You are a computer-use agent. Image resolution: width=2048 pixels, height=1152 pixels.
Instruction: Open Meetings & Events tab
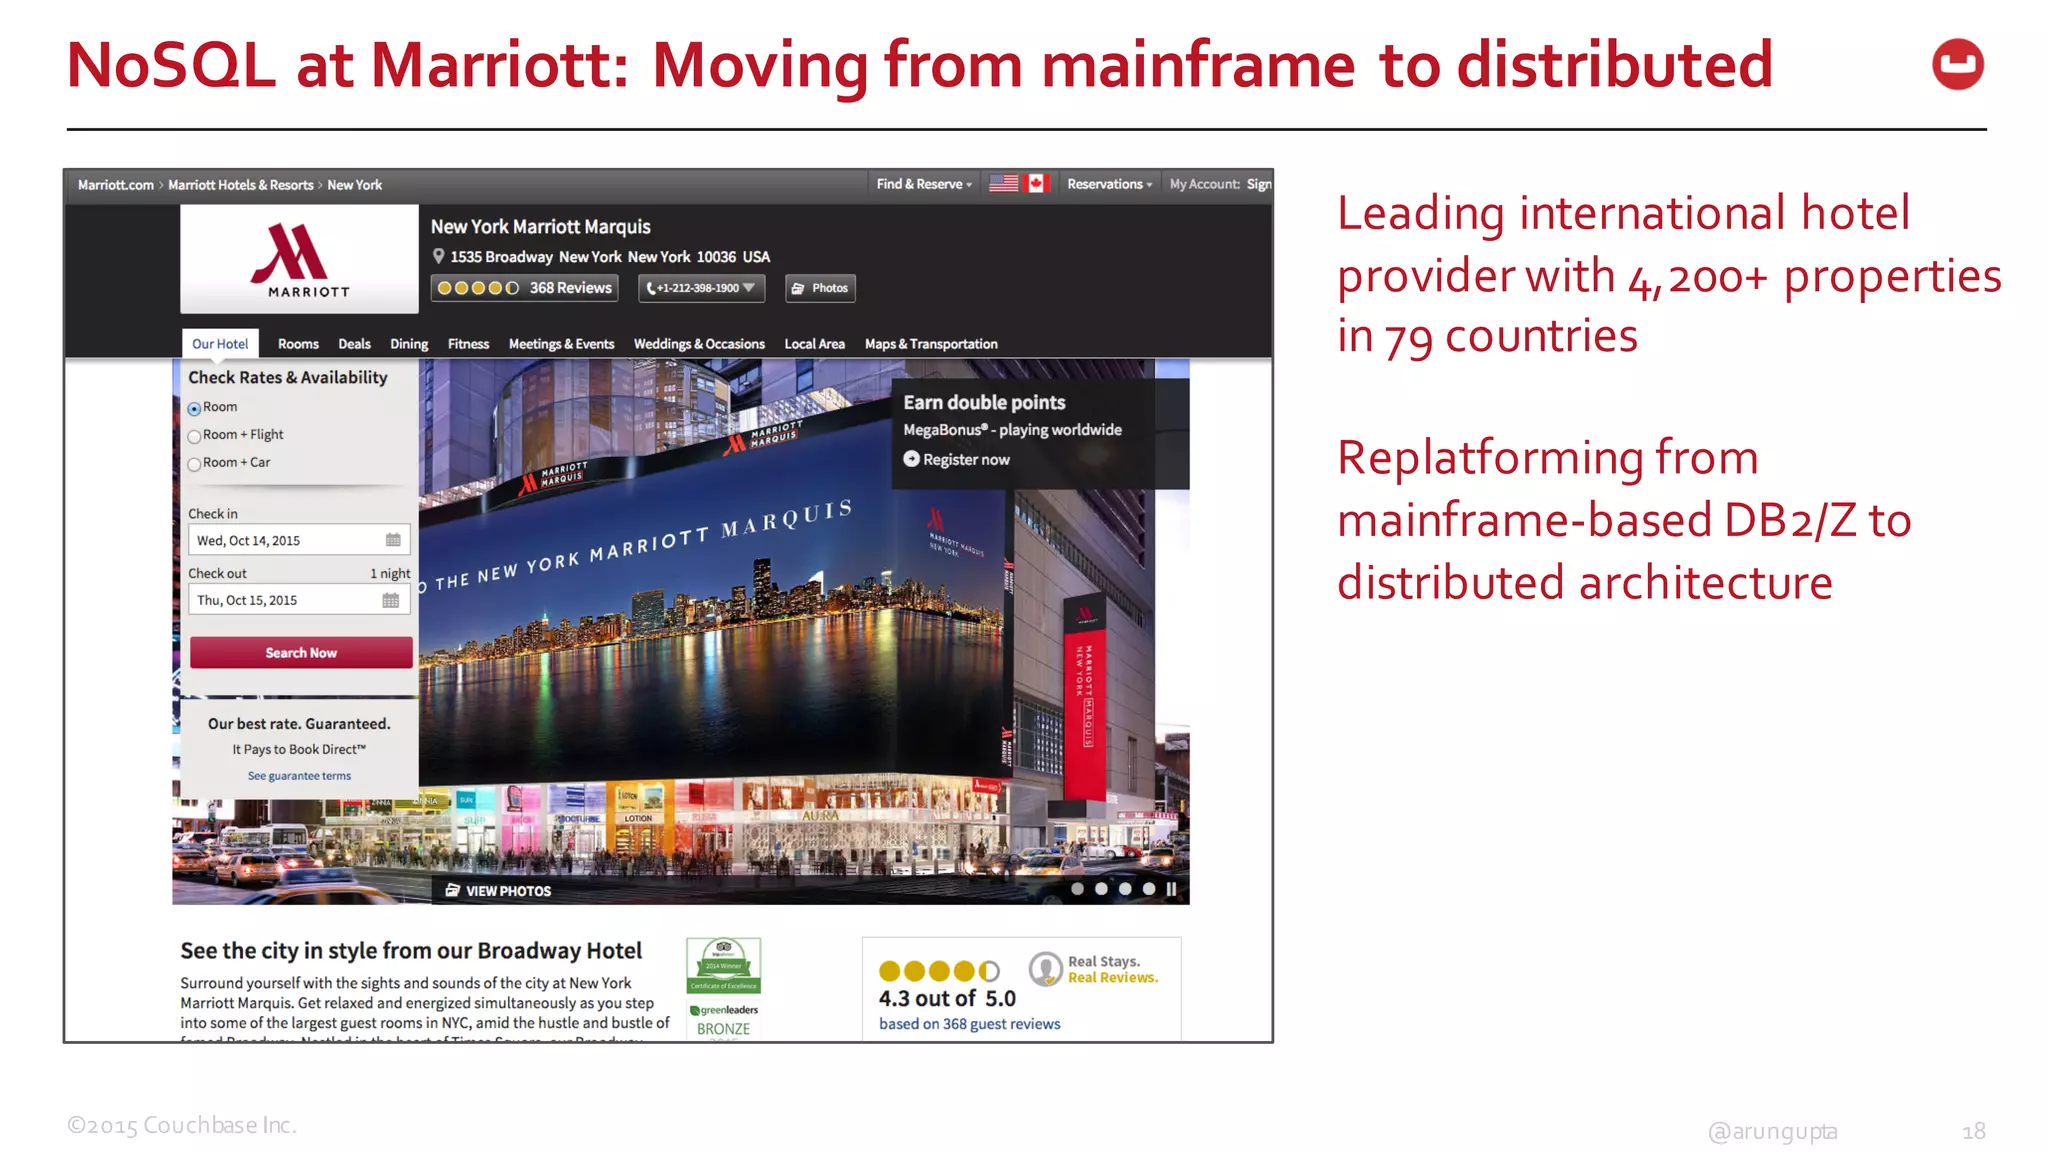[x=561, y=344]
